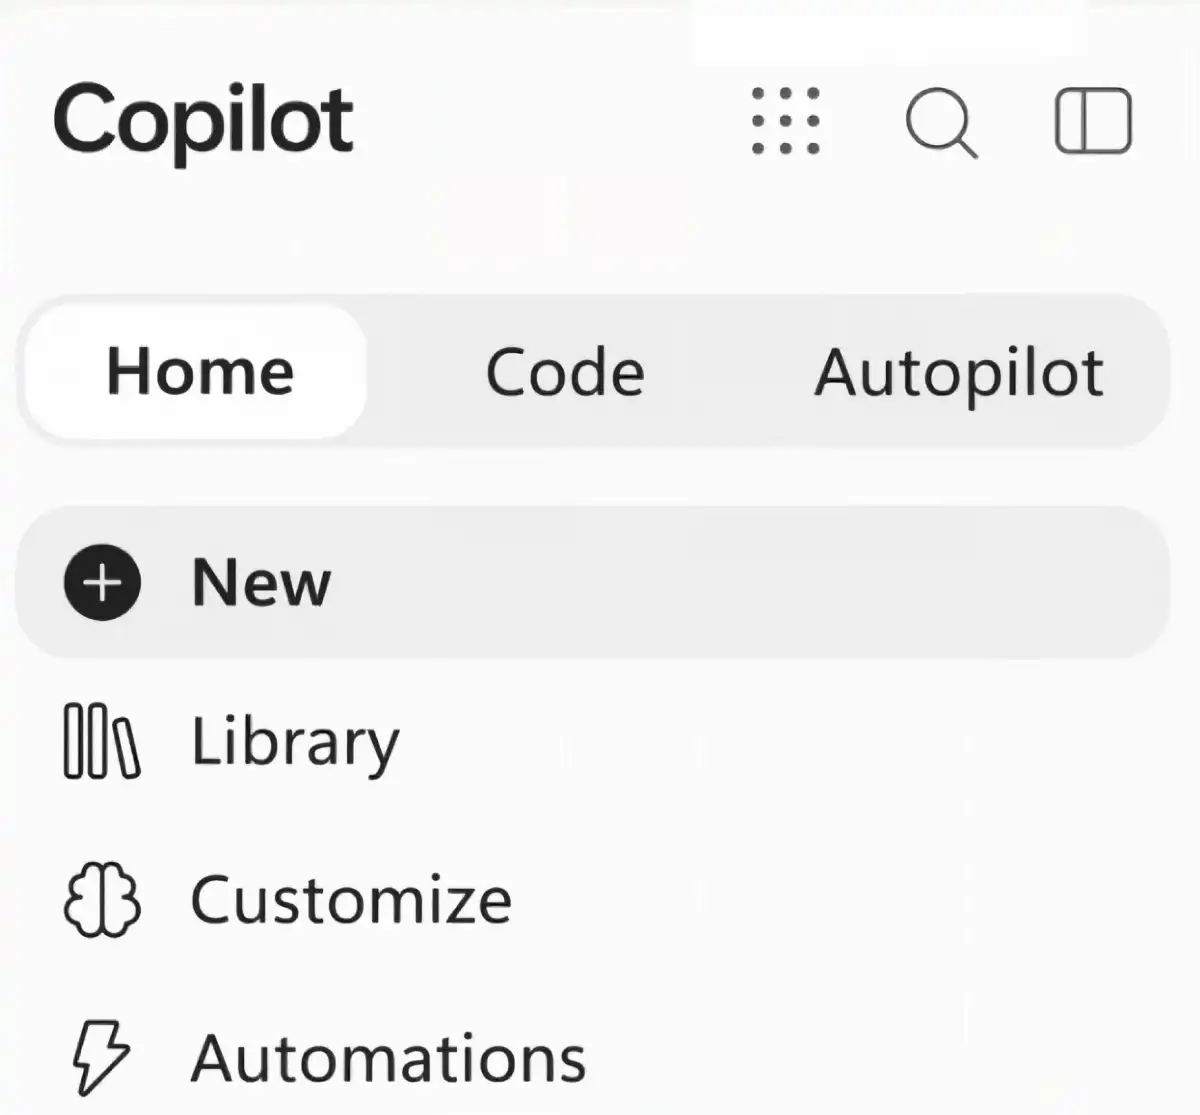The width and height of the screenshot is (1200, 1115).
Task: Click the Customize brain icon
Action: coord(102,899)
